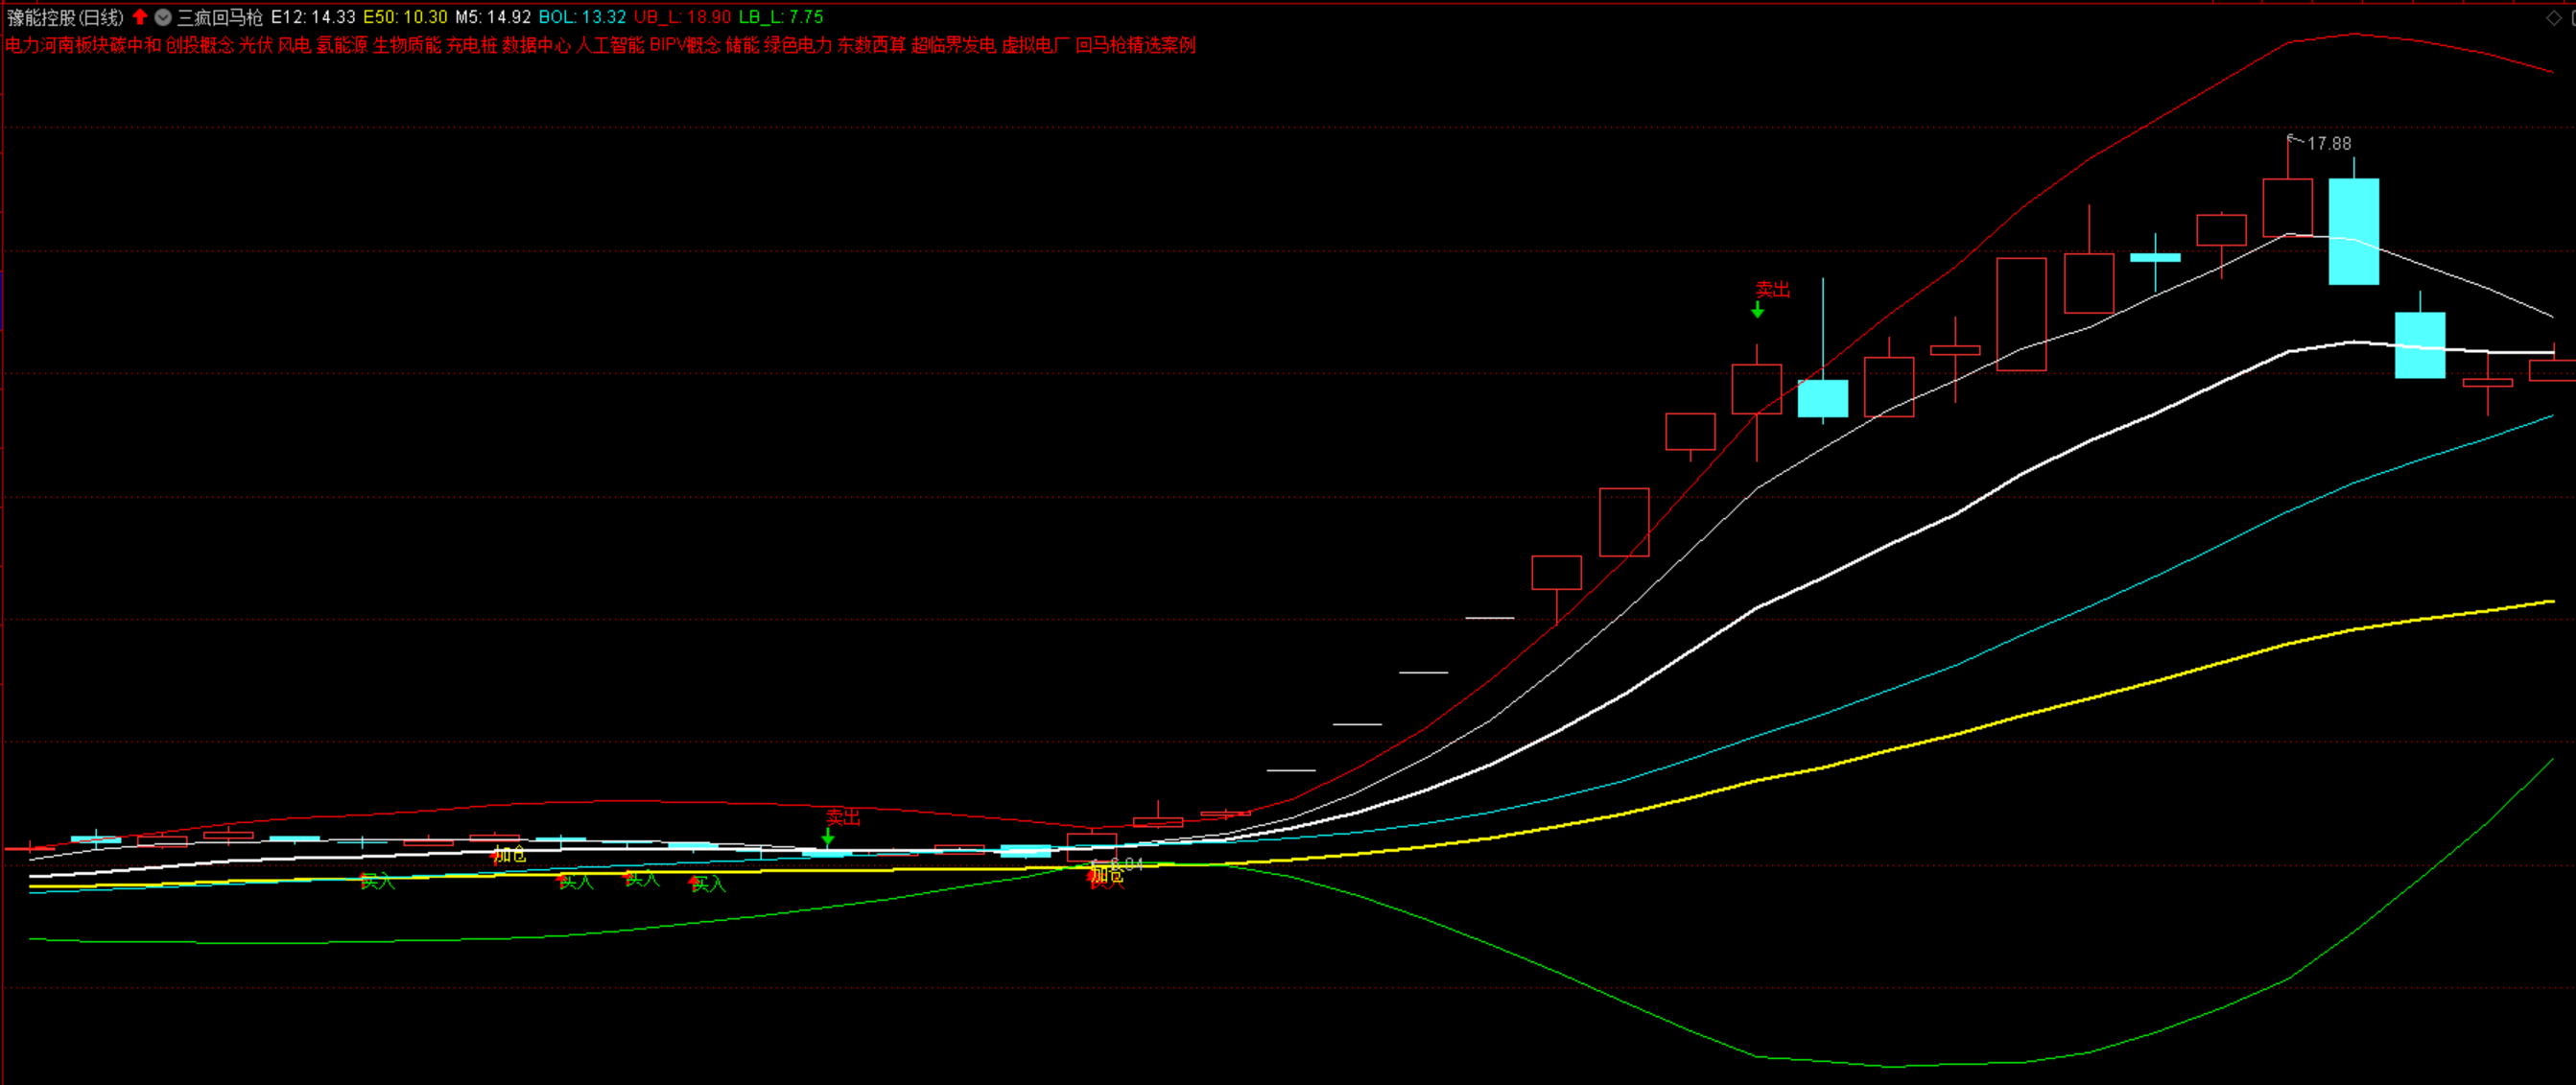Click green 卖出 arrow in flat consolidation area
This screenshot has height=1085, width=2576.
coord(828,836)
